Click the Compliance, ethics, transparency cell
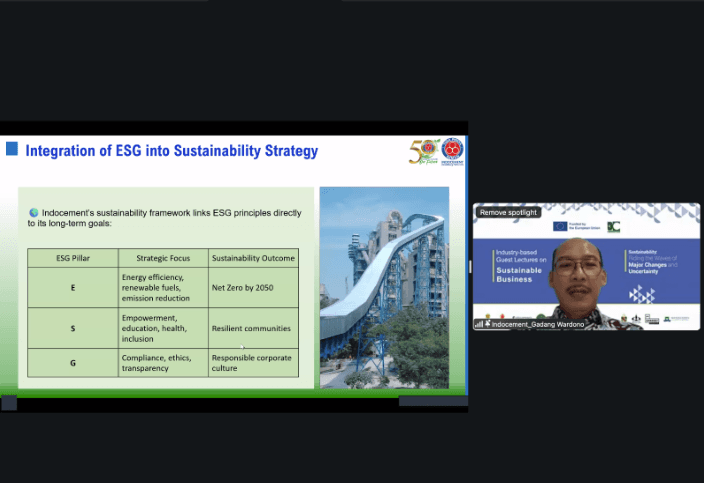704x483 pixels. [x=163, y=363]
